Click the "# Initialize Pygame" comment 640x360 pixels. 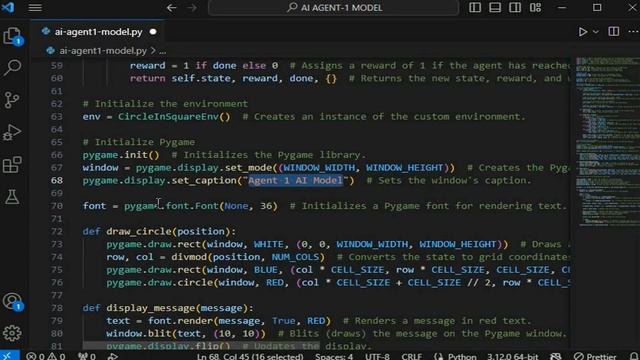(x=139, y=142)
